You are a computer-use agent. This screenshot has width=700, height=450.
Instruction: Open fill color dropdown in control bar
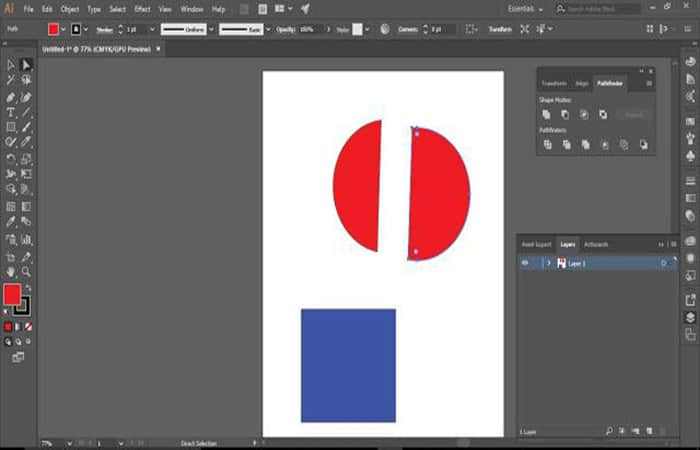point(63,29)
